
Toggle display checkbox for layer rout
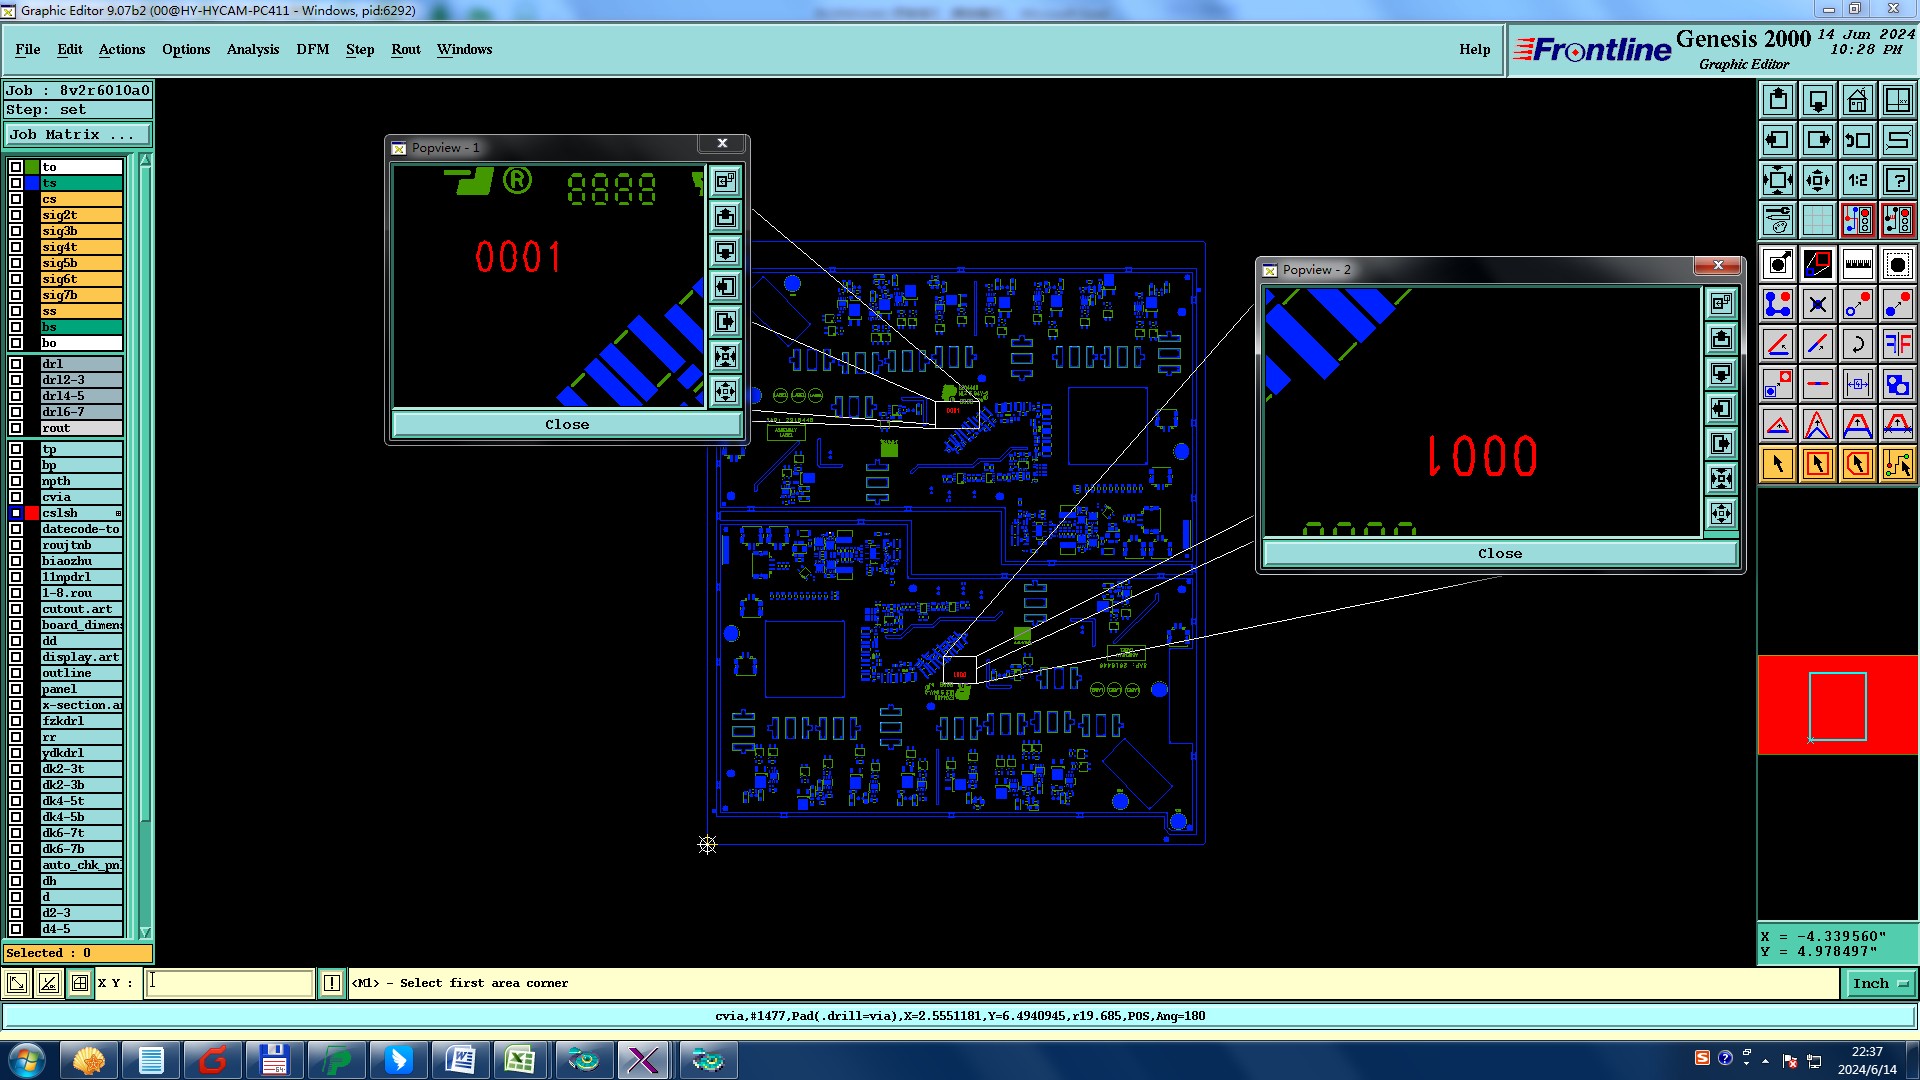coord(16,428)
